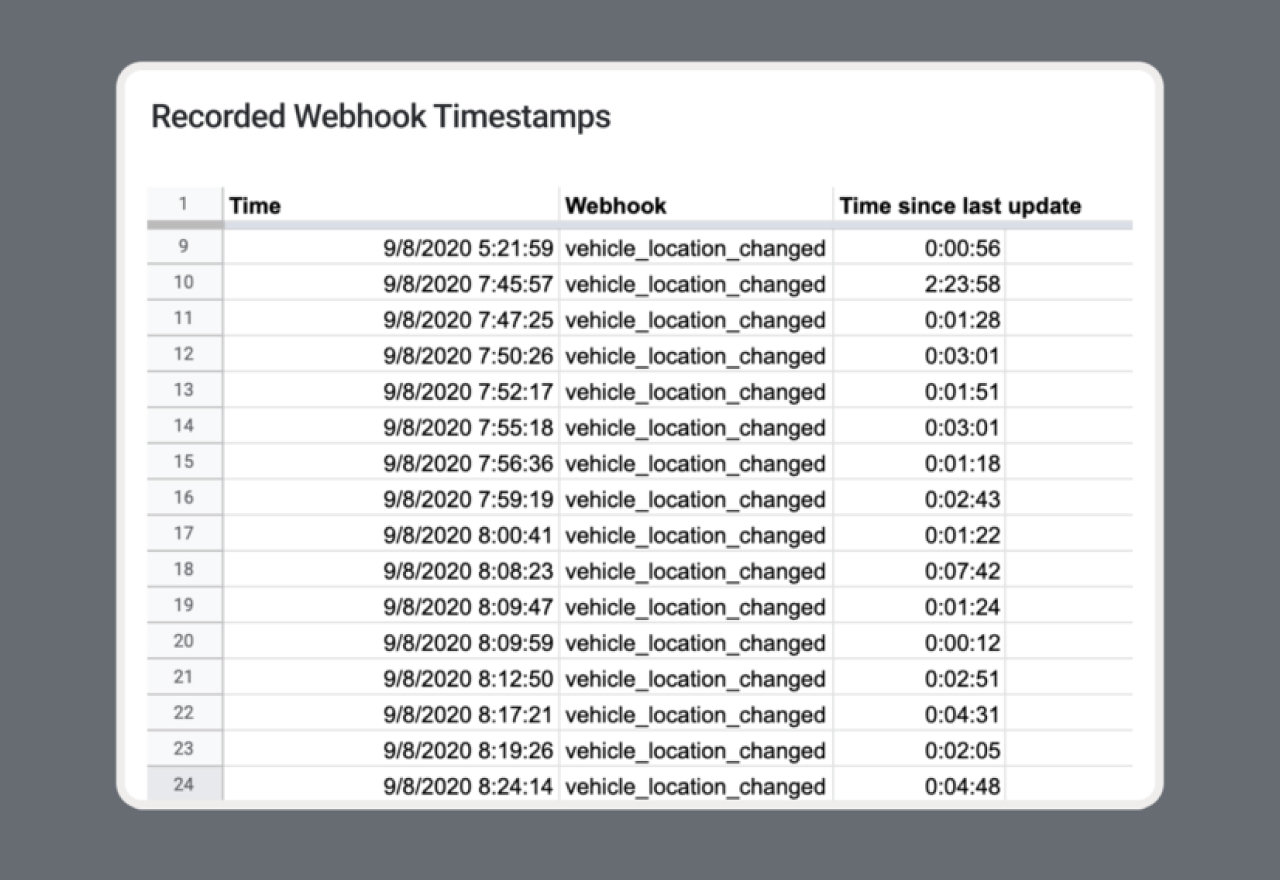
Task: Select row number 14 header
Action: pos(184,426)
